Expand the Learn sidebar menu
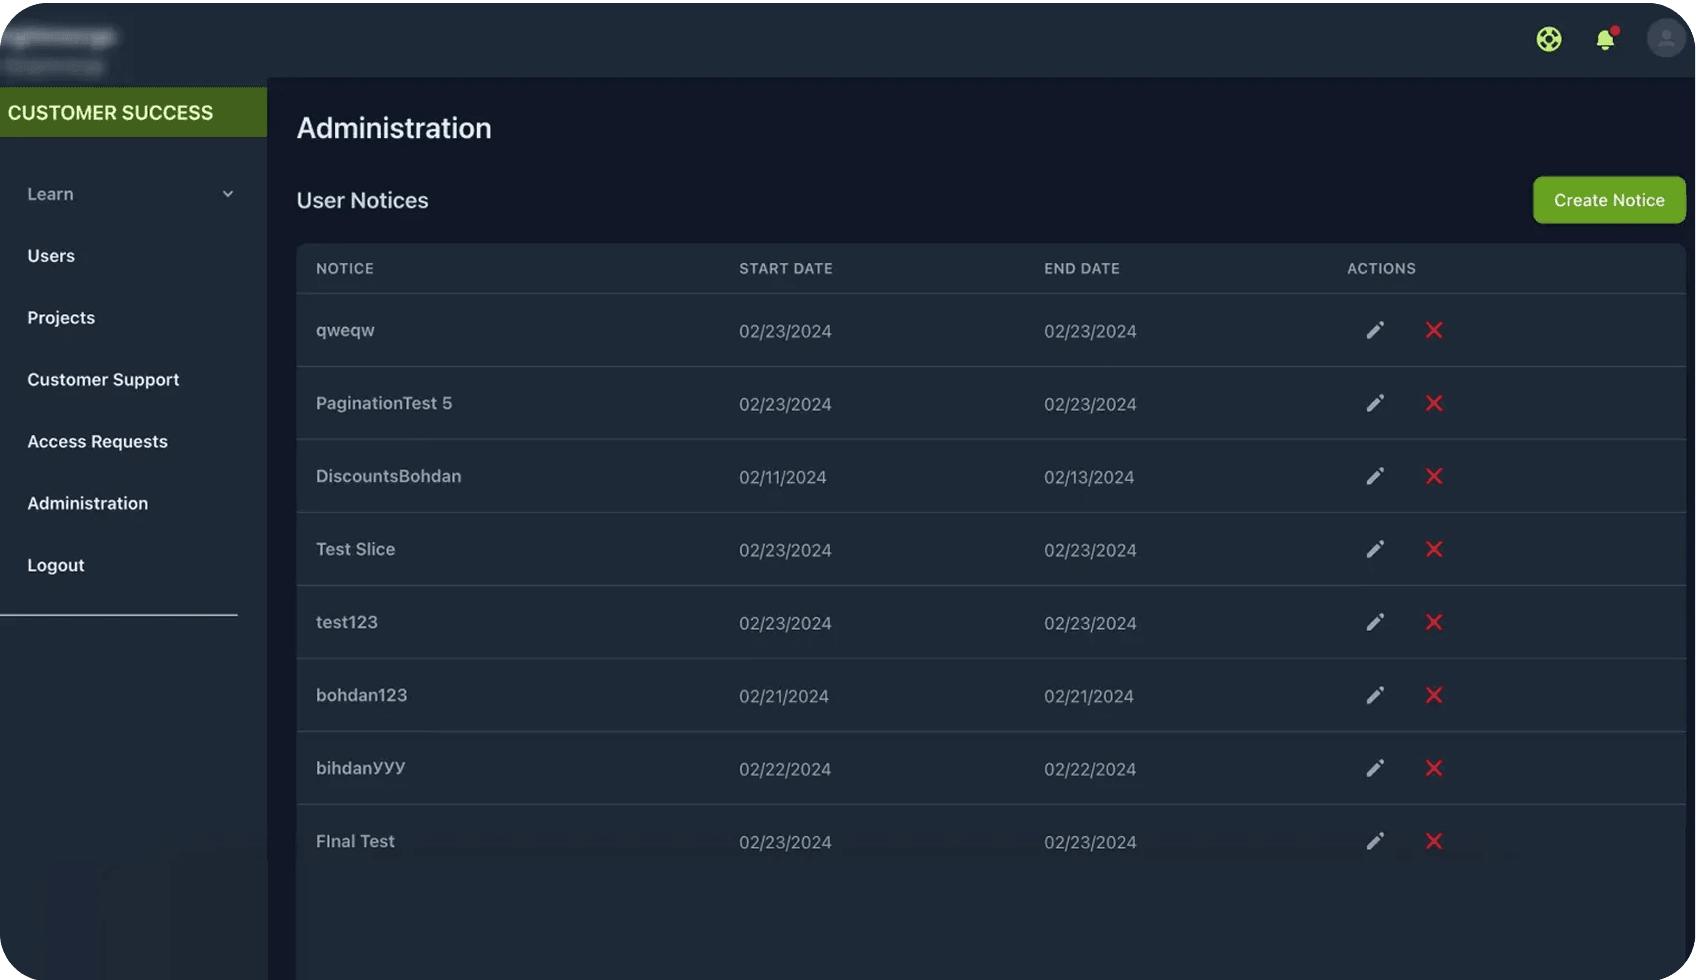The image size is (1696, 980). click(x=130, y=194)
